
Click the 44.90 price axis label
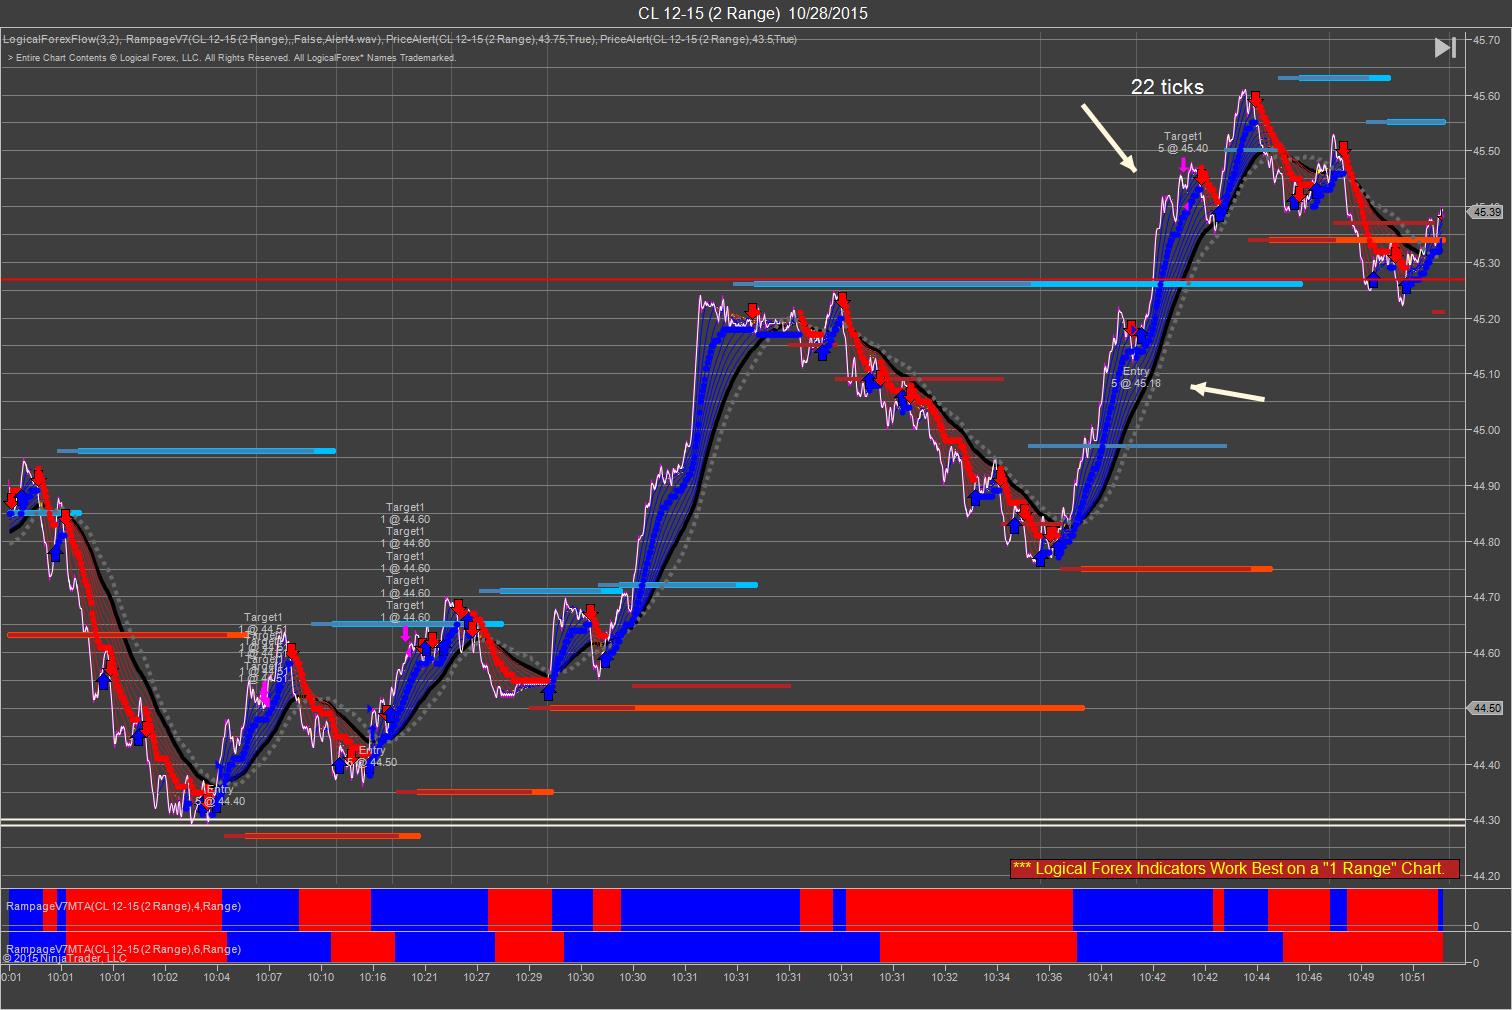(x=1486, y=486)
